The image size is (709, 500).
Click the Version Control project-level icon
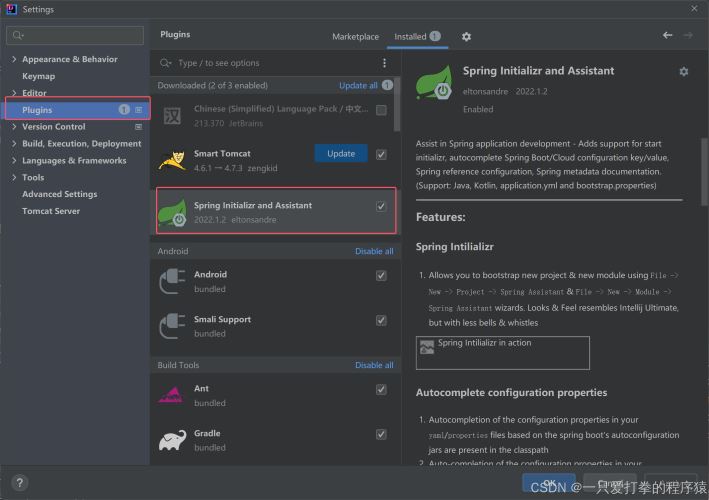point(138,127)
